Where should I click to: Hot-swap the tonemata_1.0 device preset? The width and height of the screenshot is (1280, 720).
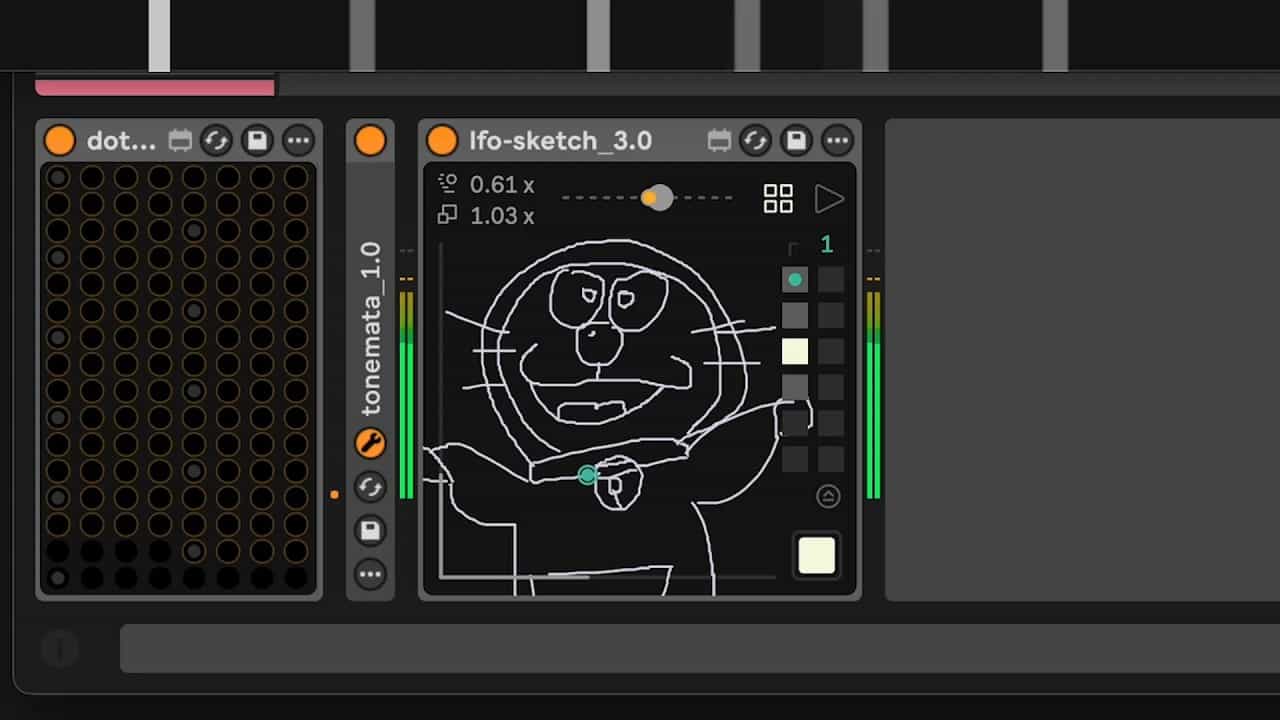[x=370, y=487]
